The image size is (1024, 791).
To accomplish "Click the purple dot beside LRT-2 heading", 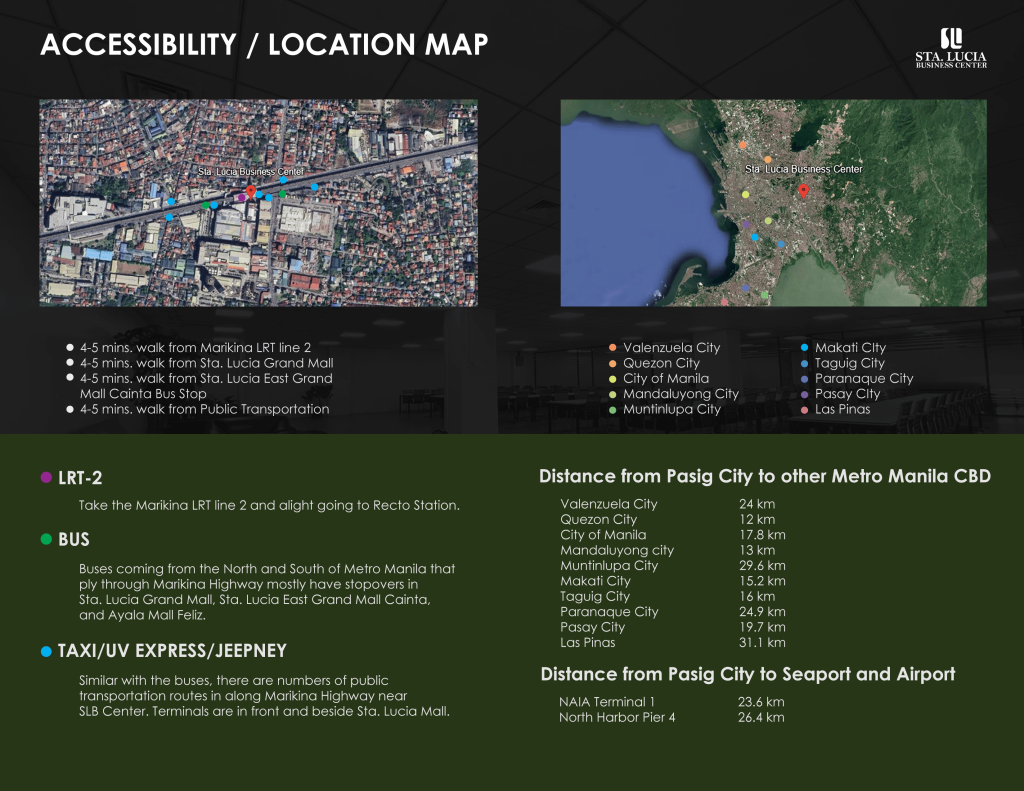I will pyautogui.click(x=46, y=477).
